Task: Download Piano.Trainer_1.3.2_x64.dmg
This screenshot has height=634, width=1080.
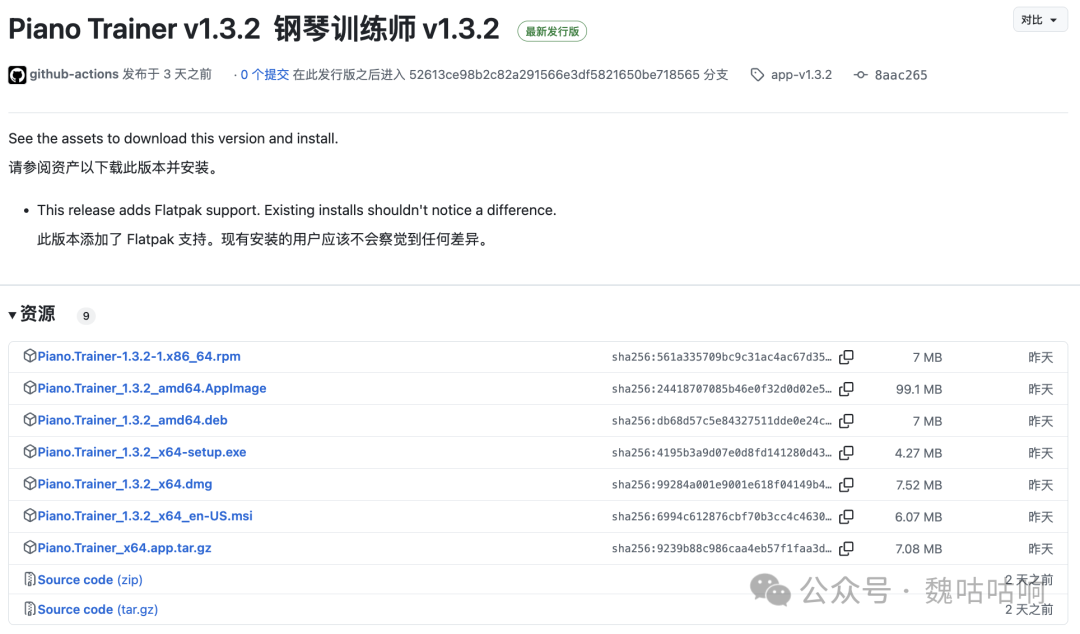Action: click(x=125, y=484)
